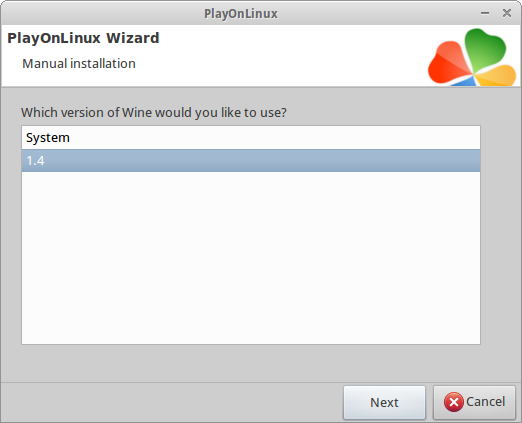This screenshot has height=423, width=522.
Task: Click the blue petal of the logo
Action: (x=465, y=81)
